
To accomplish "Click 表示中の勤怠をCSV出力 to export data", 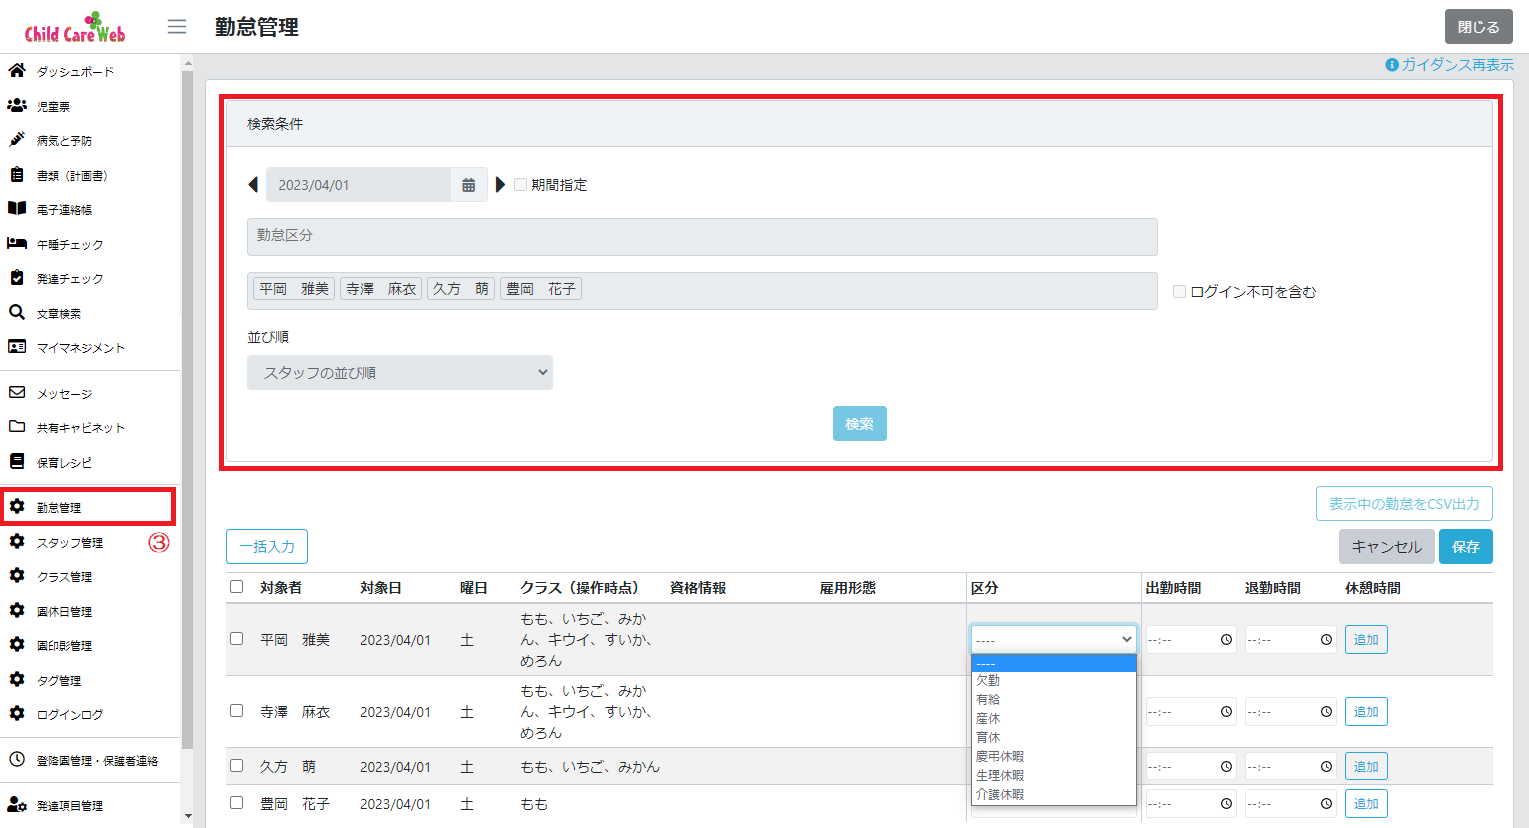I will [1403, 503].
